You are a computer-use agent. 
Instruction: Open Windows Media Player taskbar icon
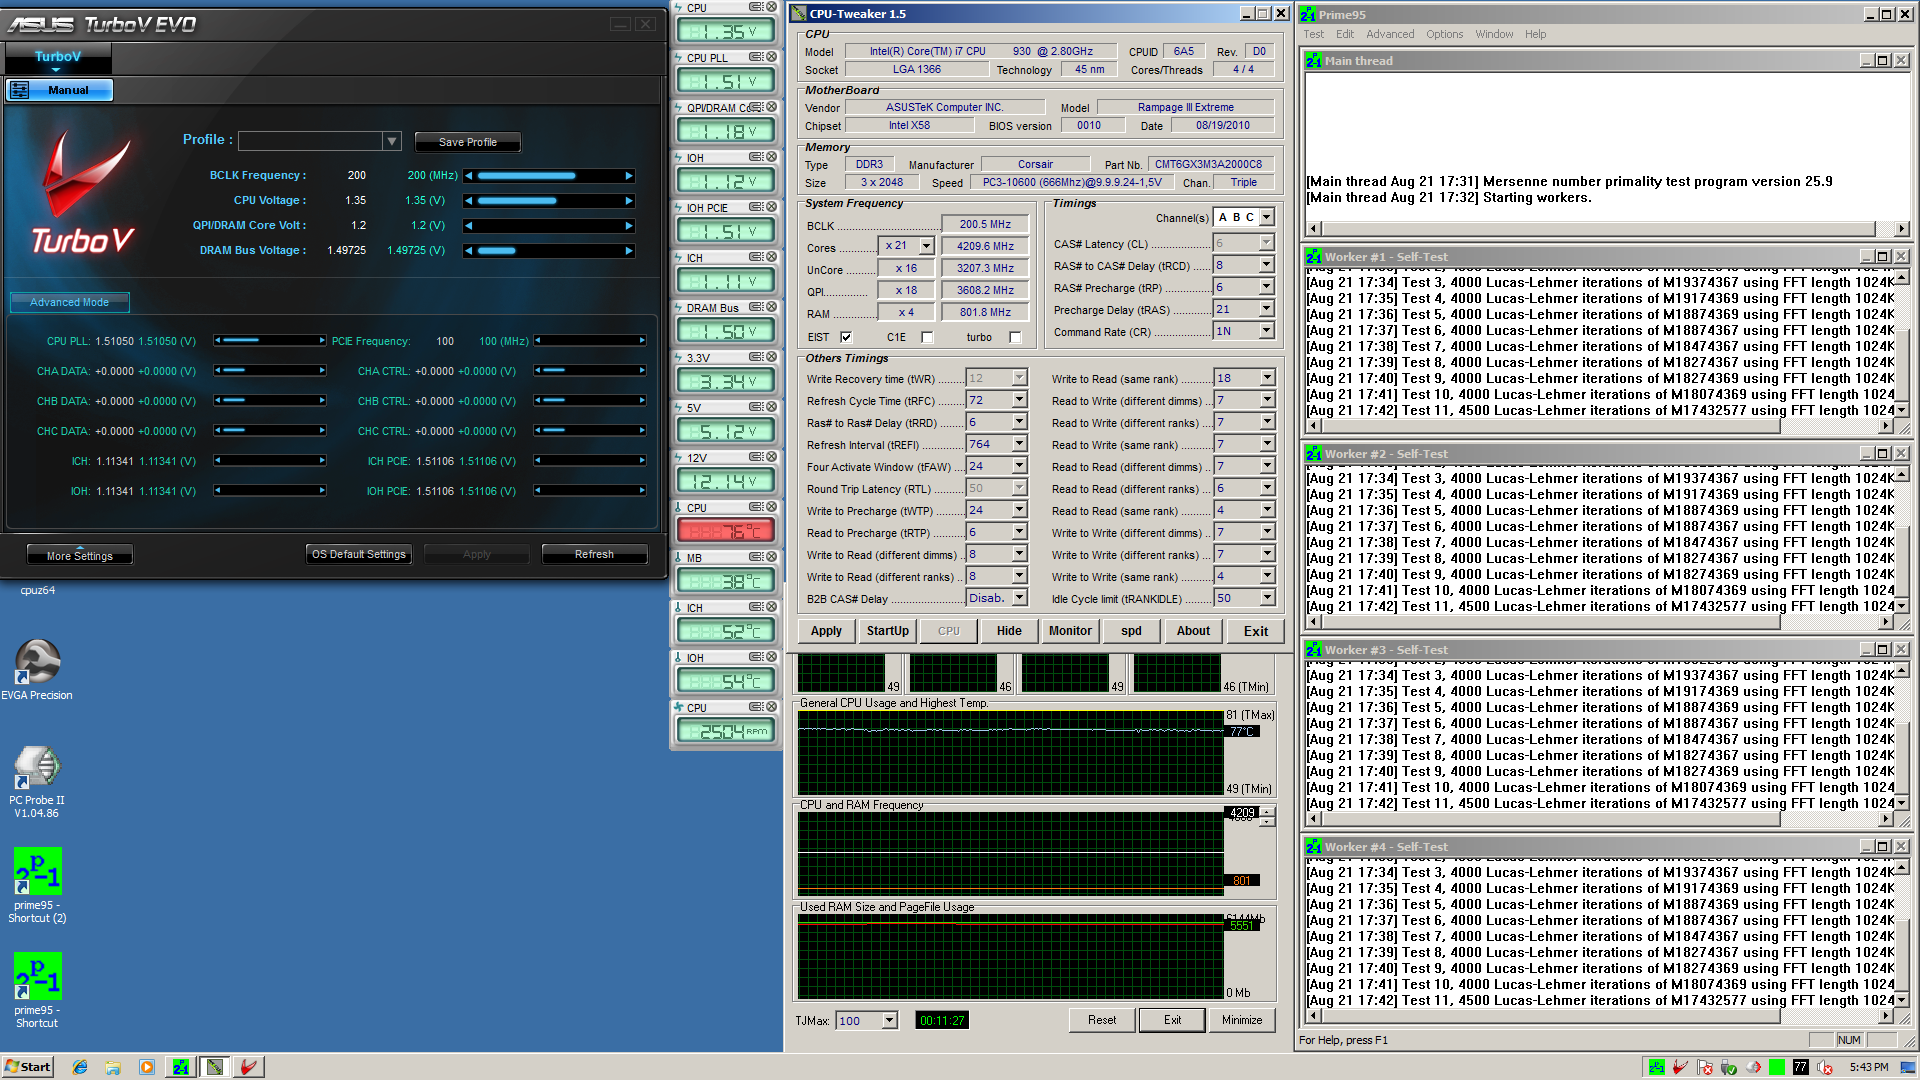147,1067
